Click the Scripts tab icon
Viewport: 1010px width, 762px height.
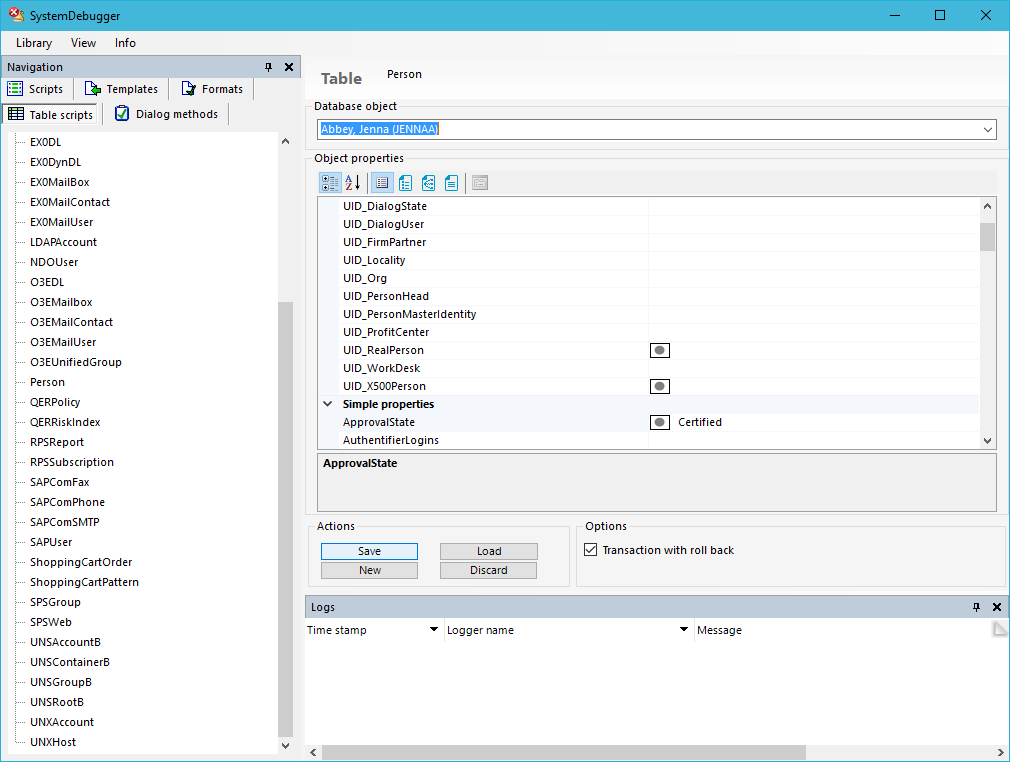point(15,88)
